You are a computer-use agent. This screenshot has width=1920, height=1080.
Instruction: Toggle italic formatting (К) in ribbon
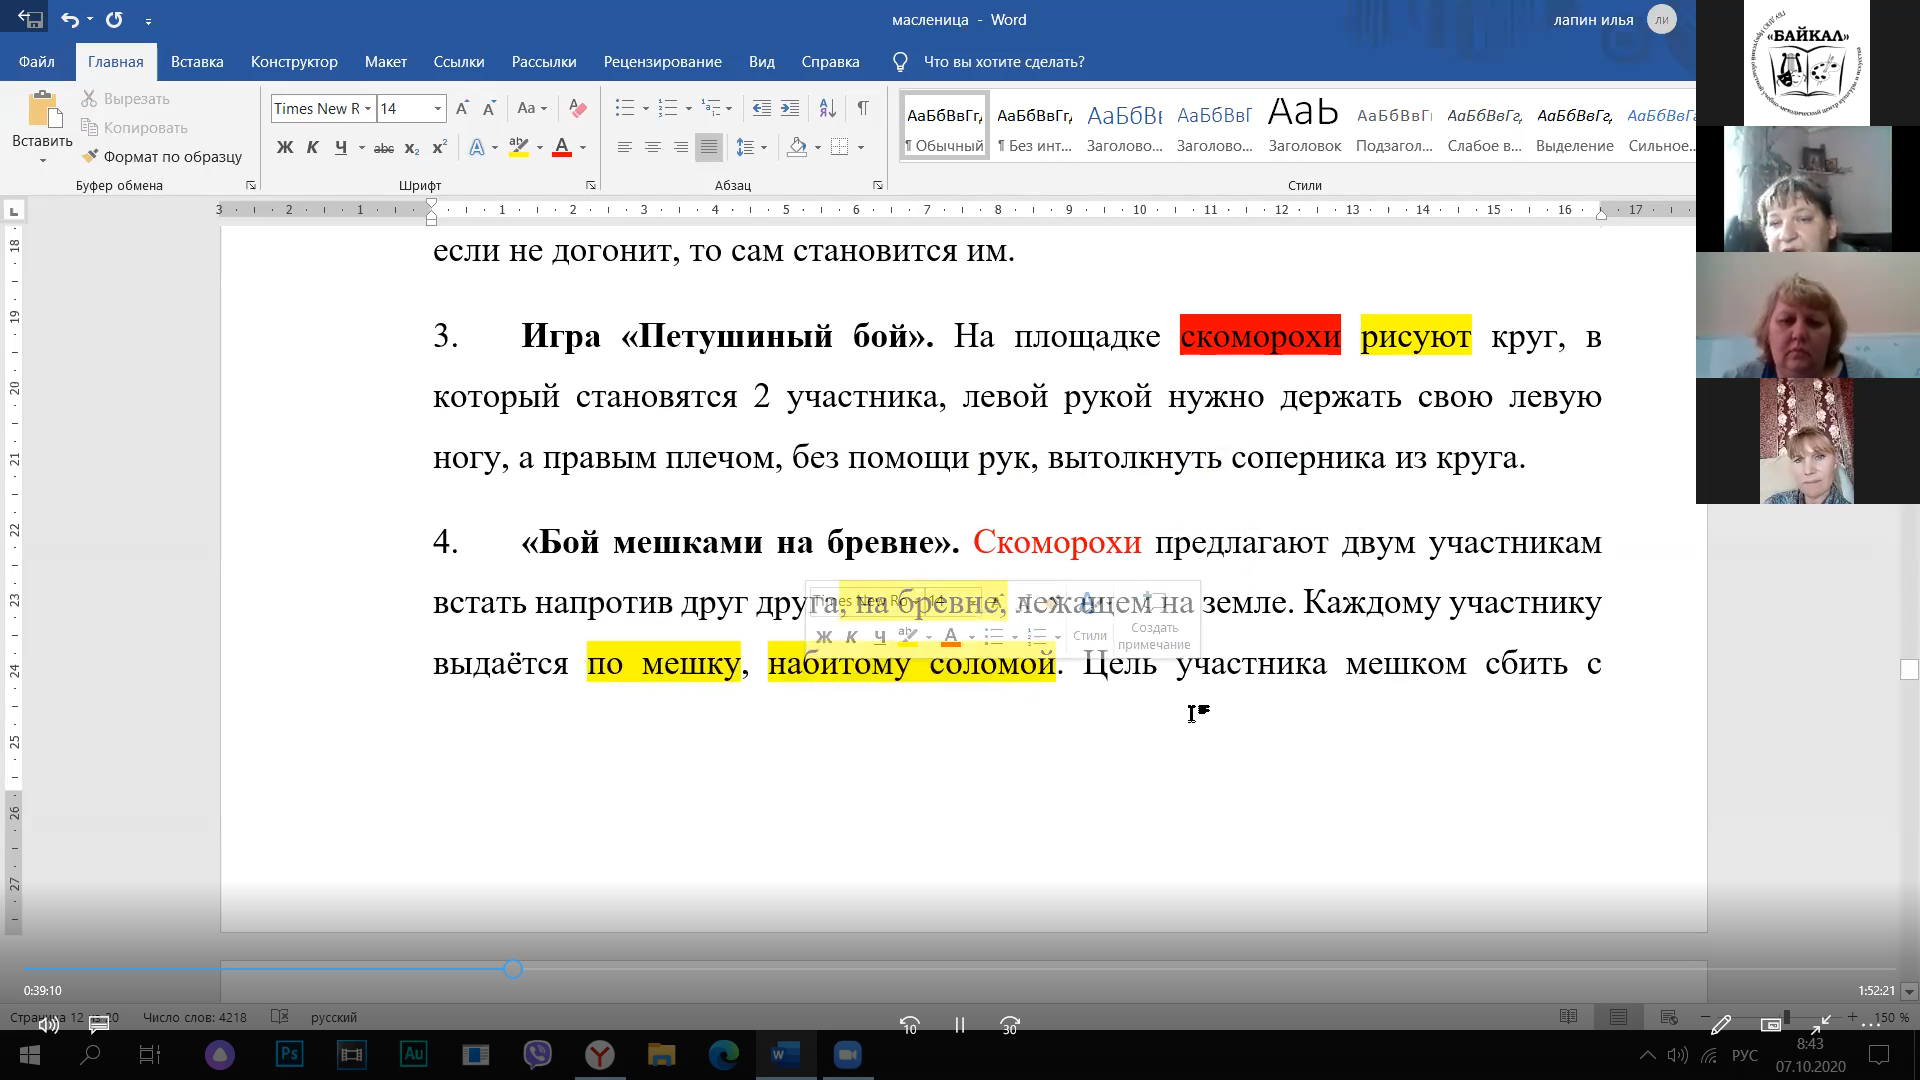coord(312,147)
